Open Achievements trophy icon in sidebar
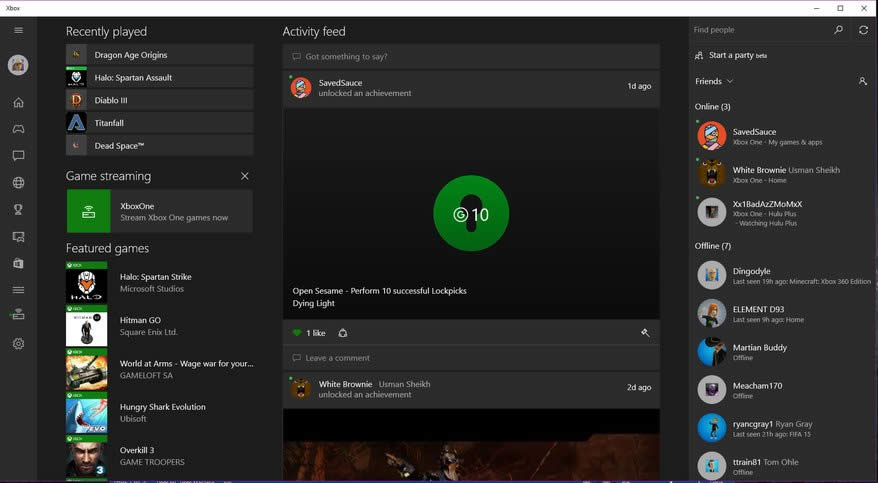Screen dimensions: 878x483 [x=18, y=210]
